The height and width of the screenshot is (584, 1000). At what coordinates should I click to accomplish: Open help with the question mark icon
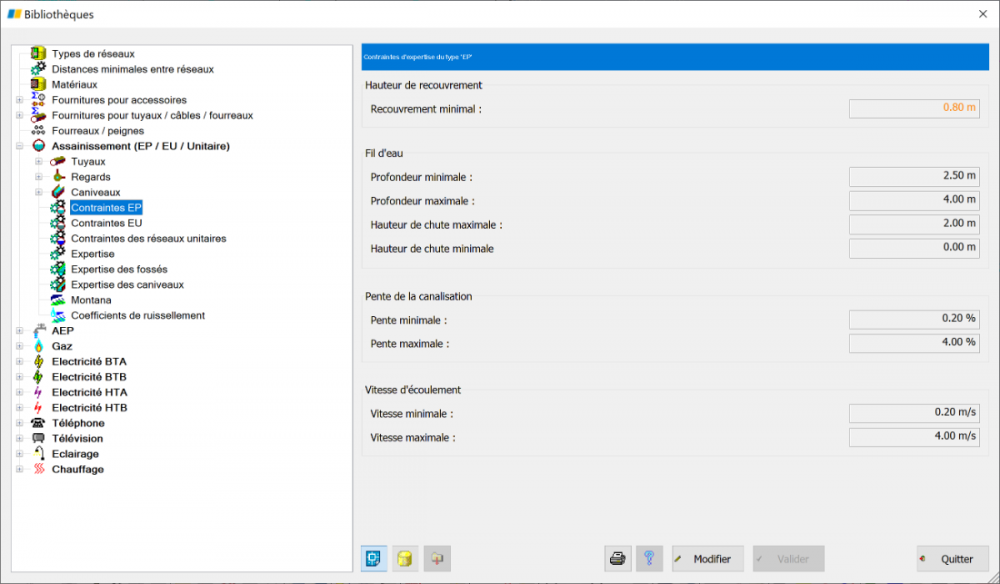(x=649, y=558)
